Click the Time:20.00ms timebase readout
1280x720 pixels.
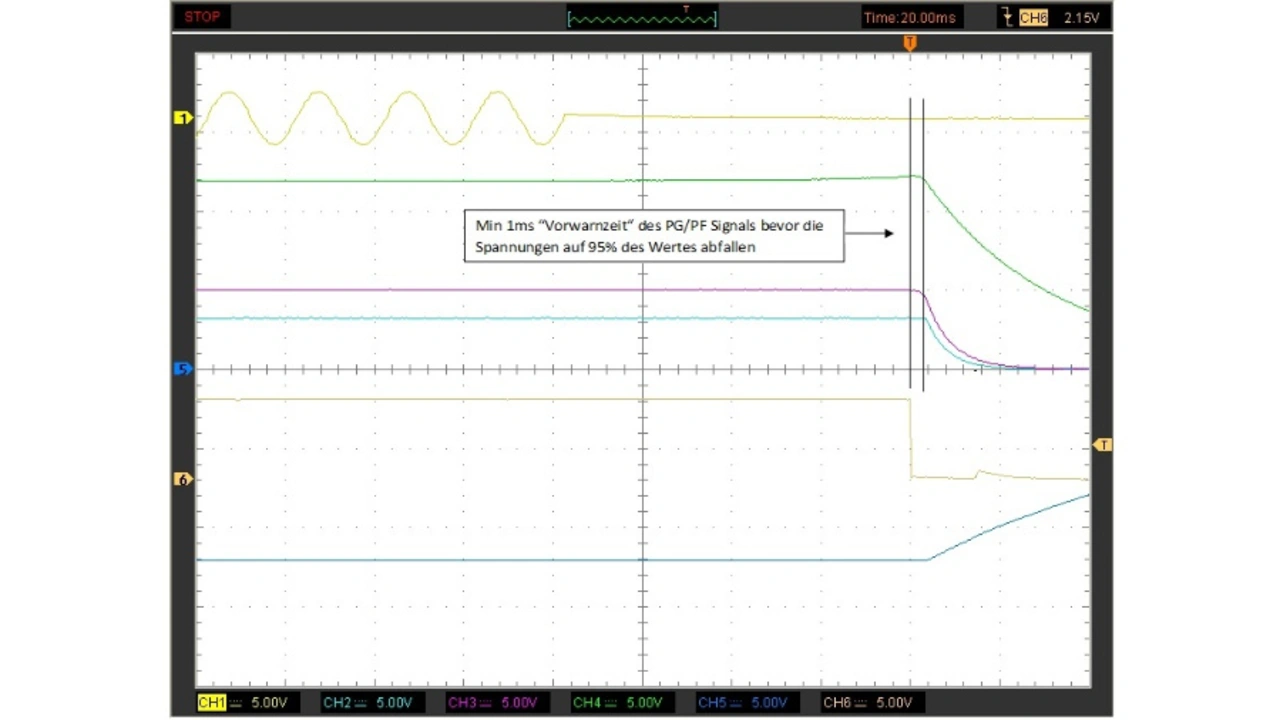click(910, 18)
